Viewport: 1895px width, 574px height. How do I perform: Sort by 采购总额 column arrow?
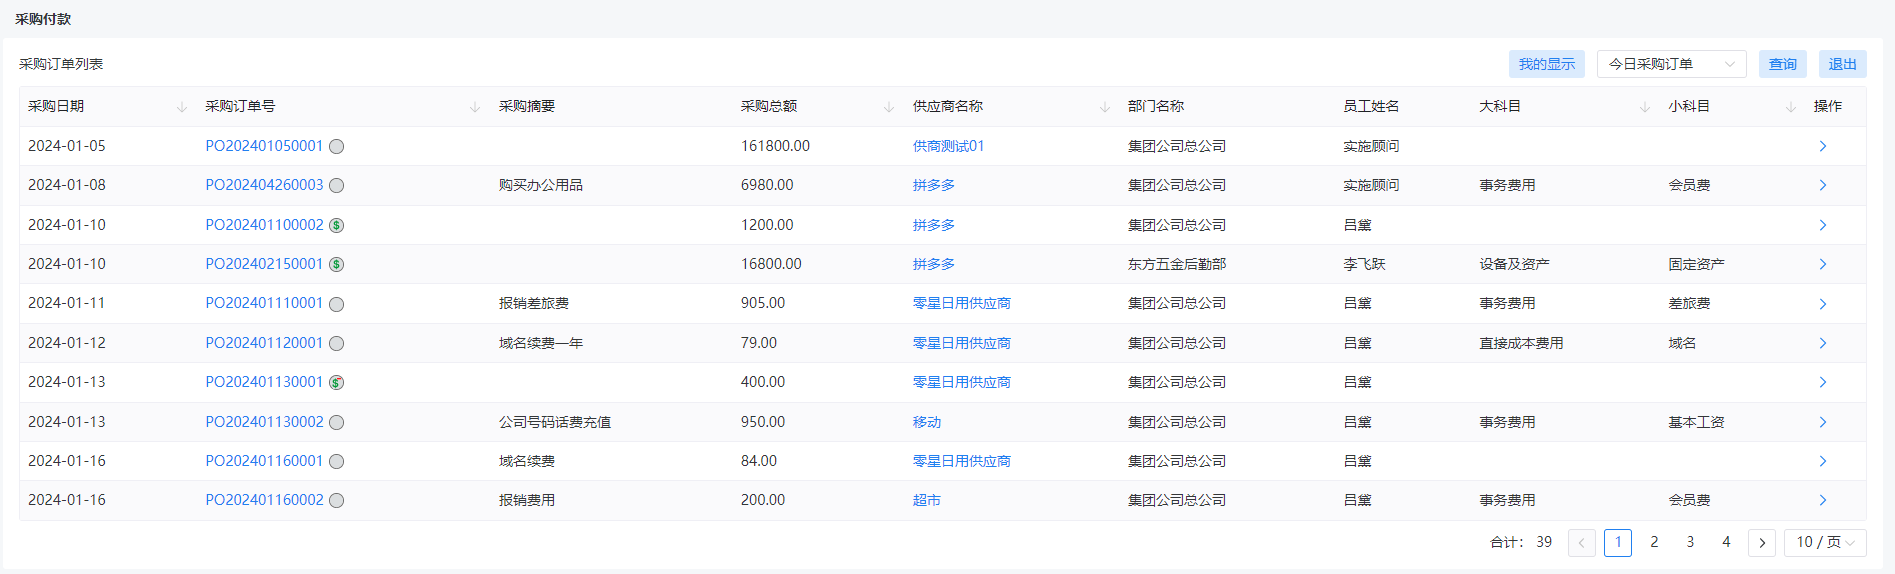click(x=889, y=107)
